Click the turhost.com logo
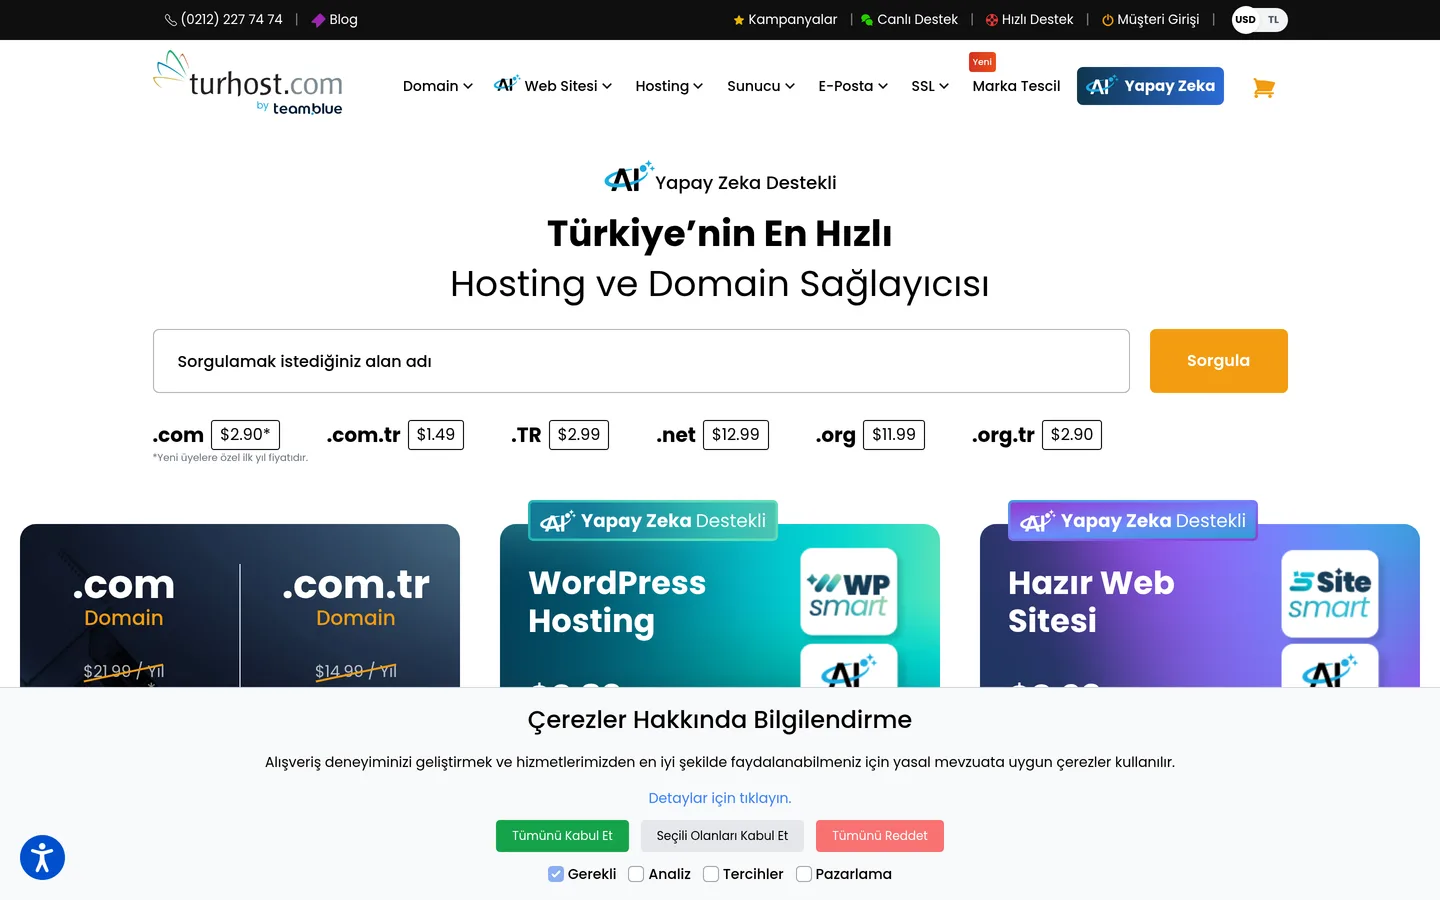Screen dimensions: 1440x900 [248, 83]
